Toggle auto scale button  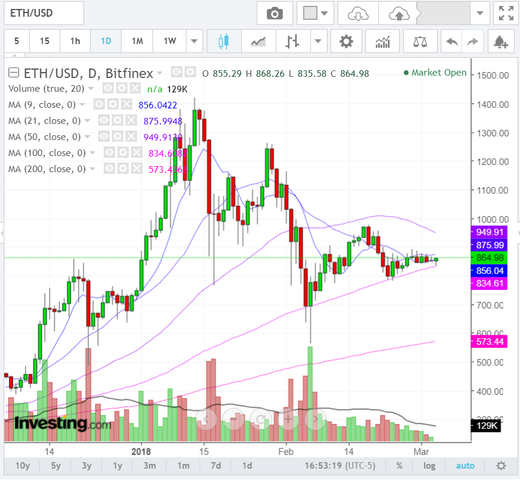coord(465,466)
